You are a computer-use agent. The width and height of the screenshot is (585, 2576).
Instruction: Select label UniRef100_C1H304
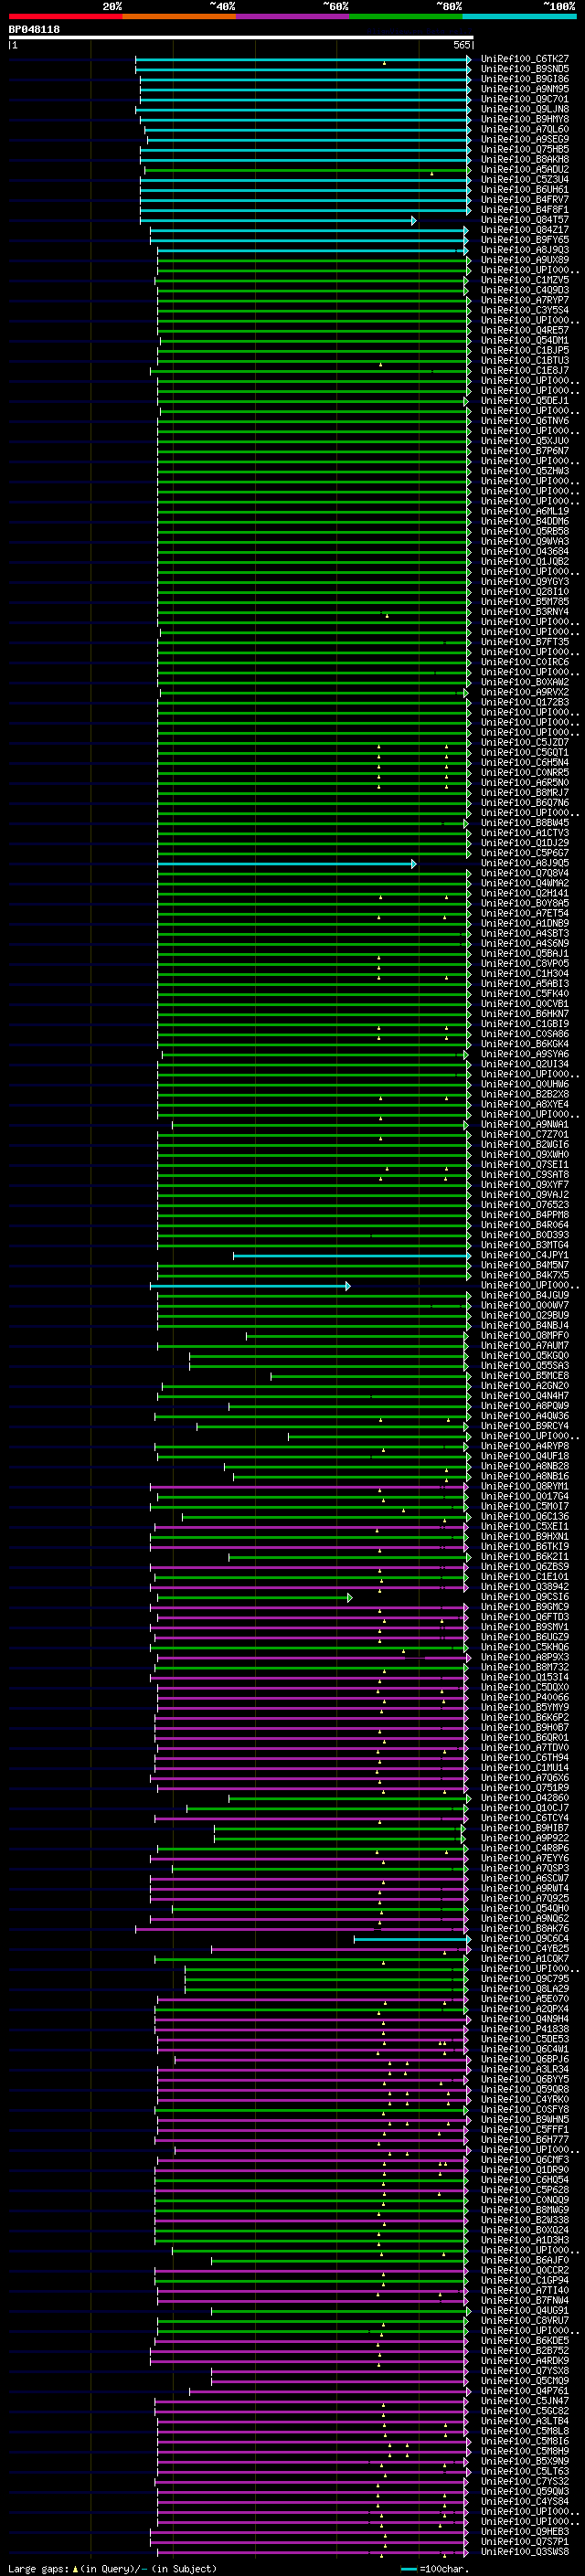(x=524, y=973)
